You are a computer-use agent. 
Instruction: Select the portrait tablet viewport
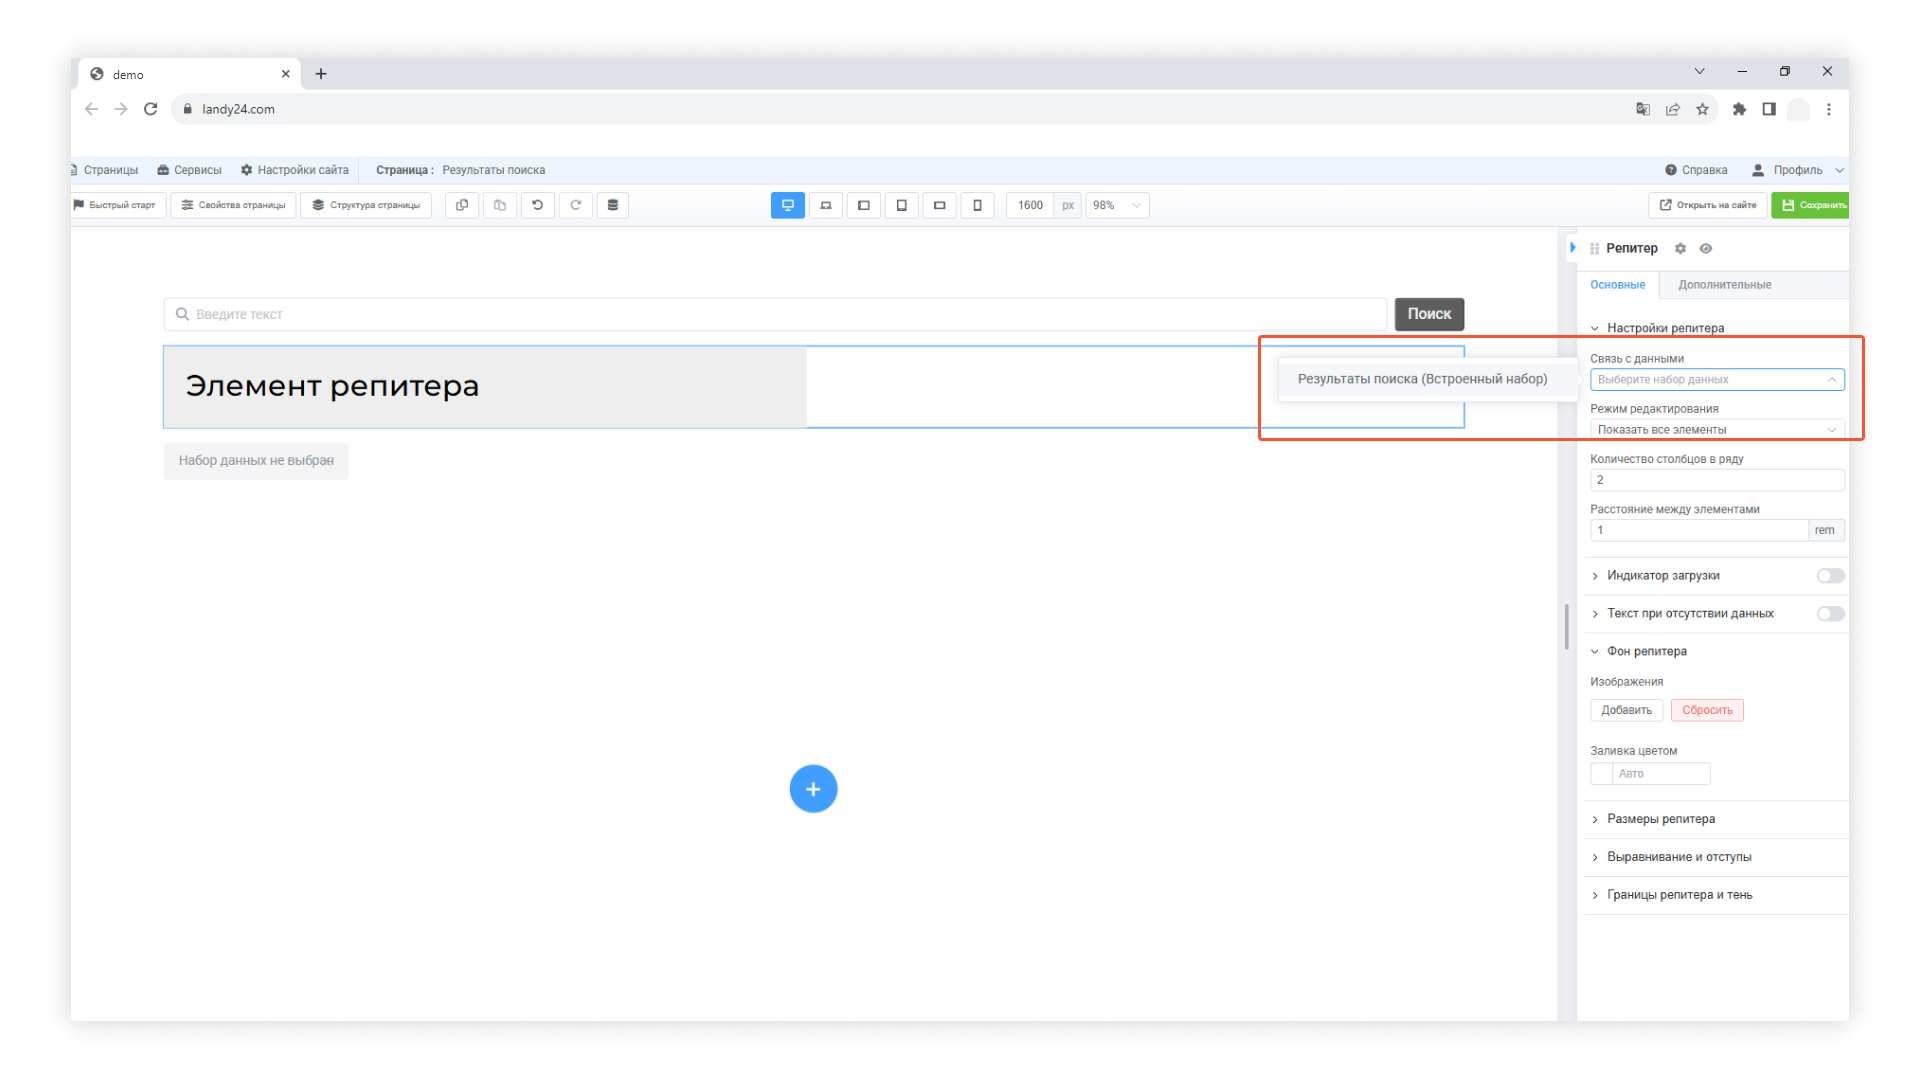click(902, 205)
